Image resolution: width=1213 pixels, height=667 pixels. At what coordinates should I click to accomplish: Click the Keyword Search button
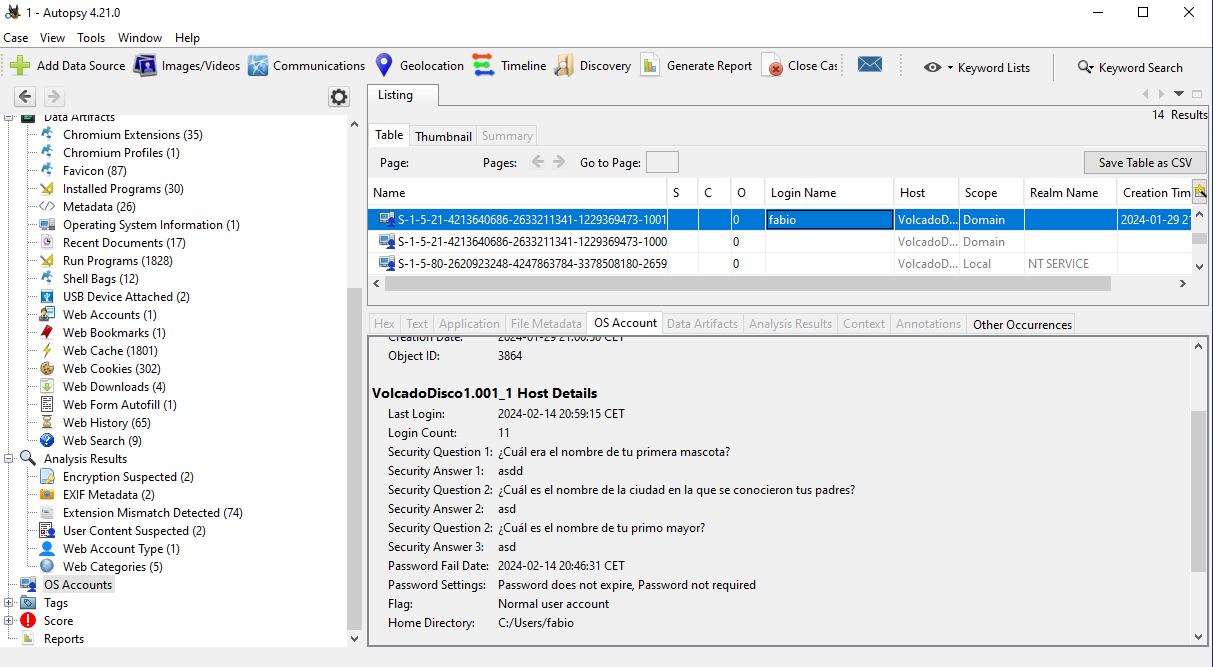tap(1129, 67)
